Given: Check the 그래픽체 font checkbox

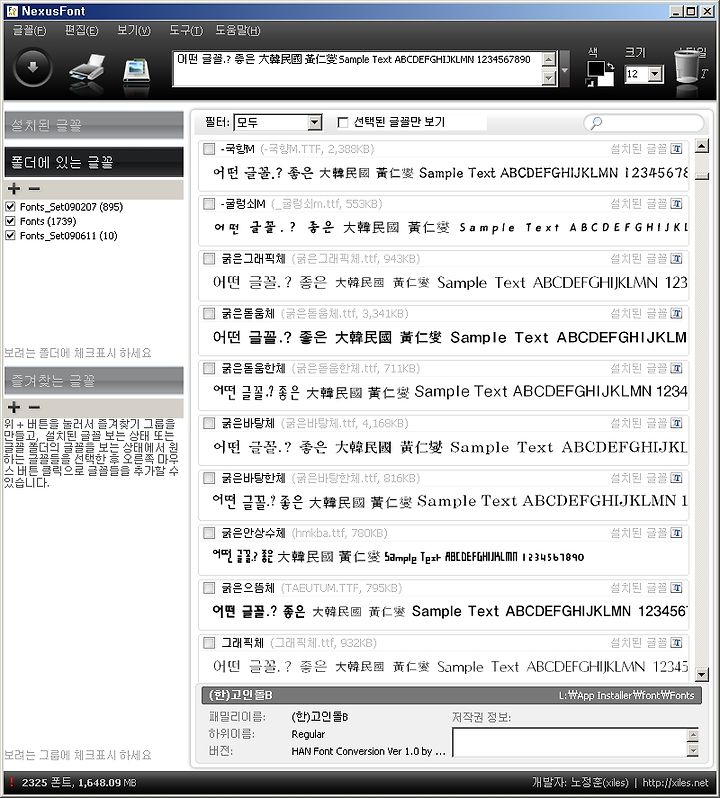Looking at the screenshot, I should click(209, 643).
